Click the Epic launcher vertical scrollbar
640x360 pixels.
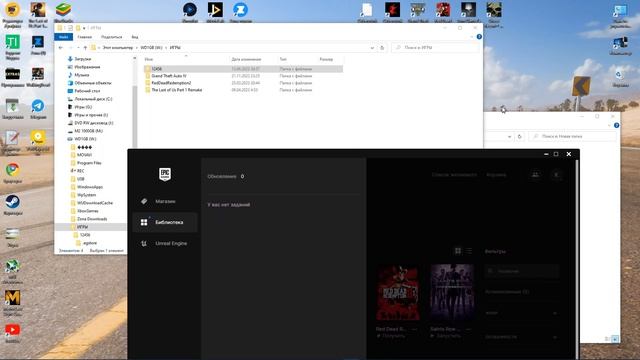(x=577, y=259)
